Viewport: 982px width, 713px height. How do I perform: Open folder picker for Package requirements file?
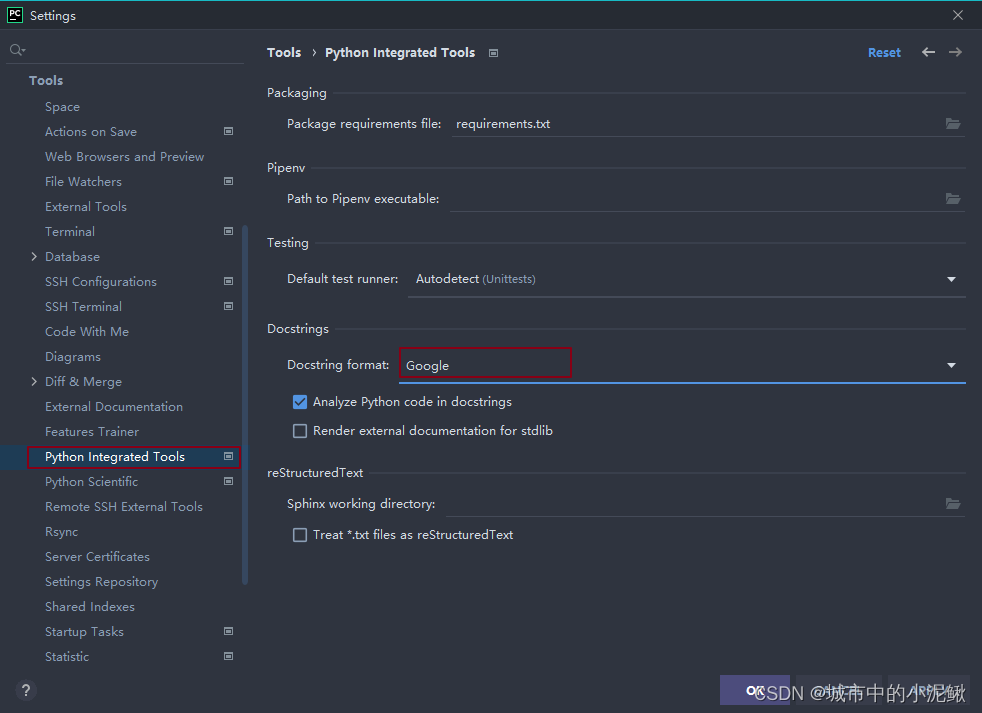[x=952, y=124]
